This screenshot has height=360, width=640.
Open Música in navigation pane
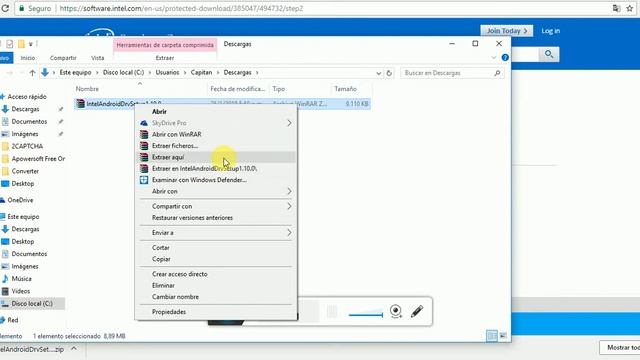point(21,279)
